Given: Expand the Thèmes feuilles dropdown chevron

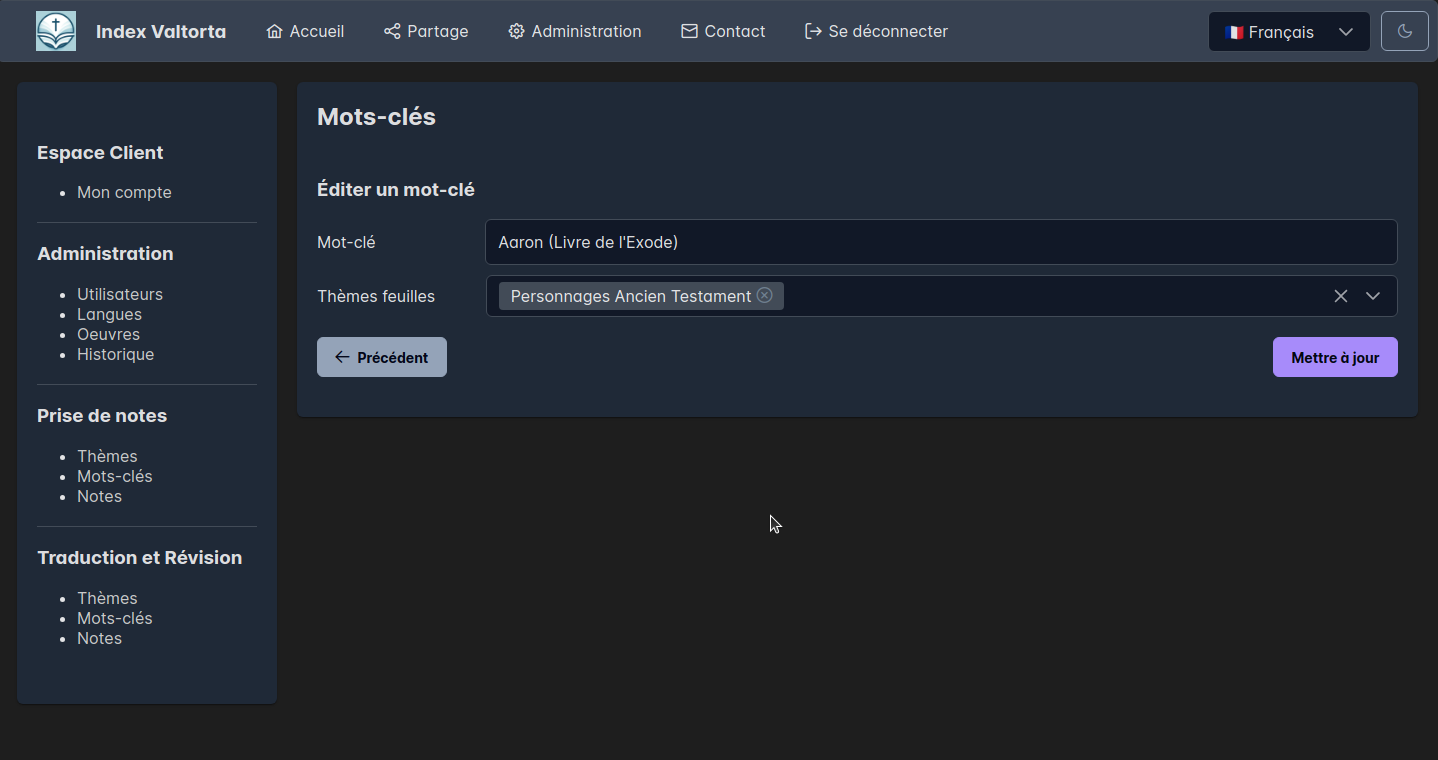Looking at the screenshot, I should click(x=1373, y=296).
